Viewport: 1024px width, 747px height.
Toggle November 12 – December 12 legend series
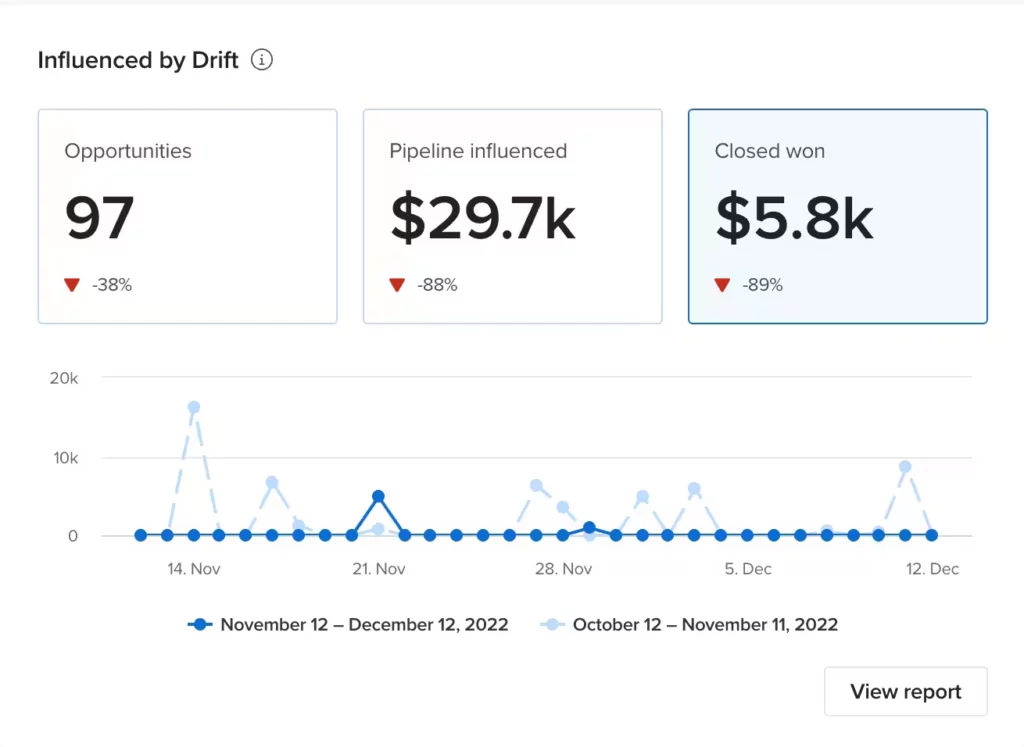[x=348, y=624]
